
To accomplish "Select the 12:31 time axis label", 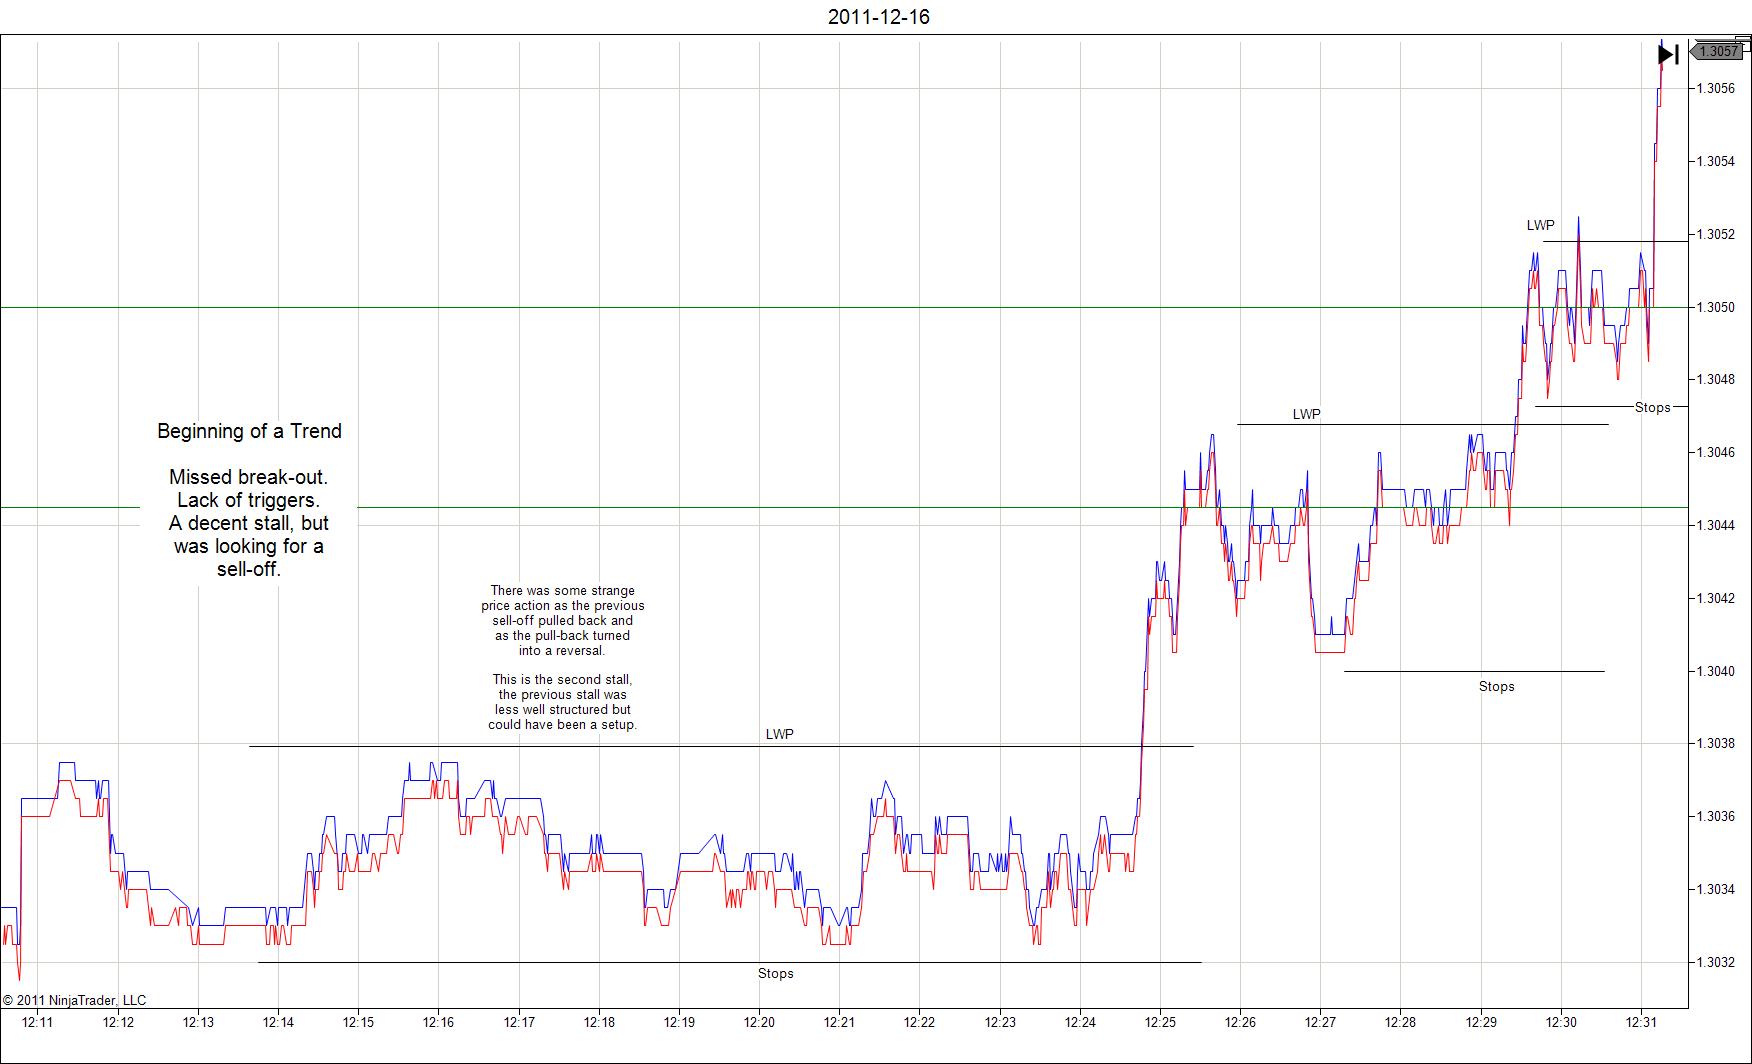I will (x=1641, y=1022).
